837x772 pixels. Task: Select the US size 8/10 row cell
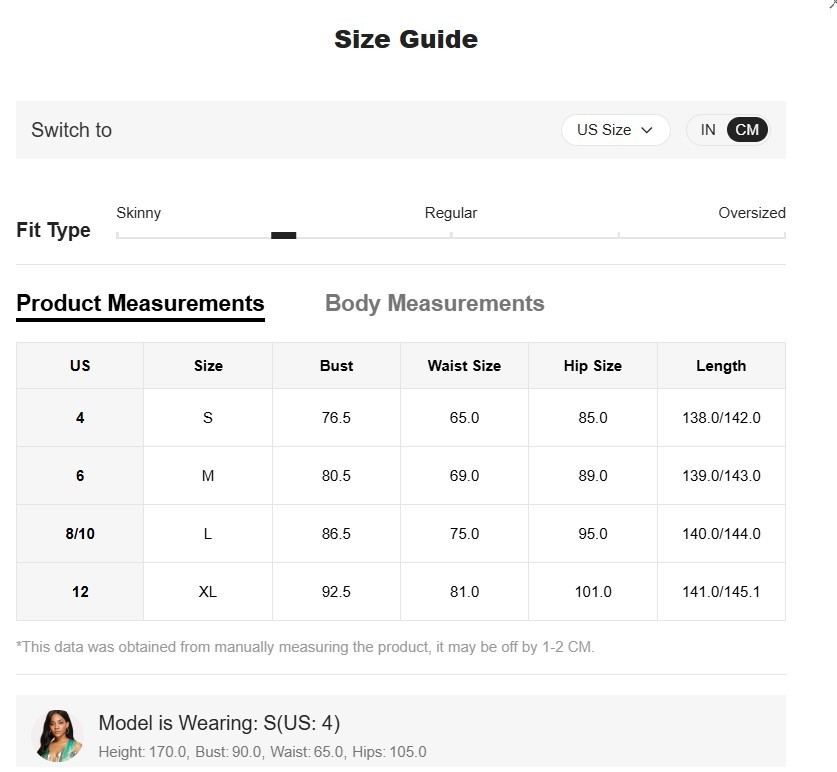pos(80,533)
